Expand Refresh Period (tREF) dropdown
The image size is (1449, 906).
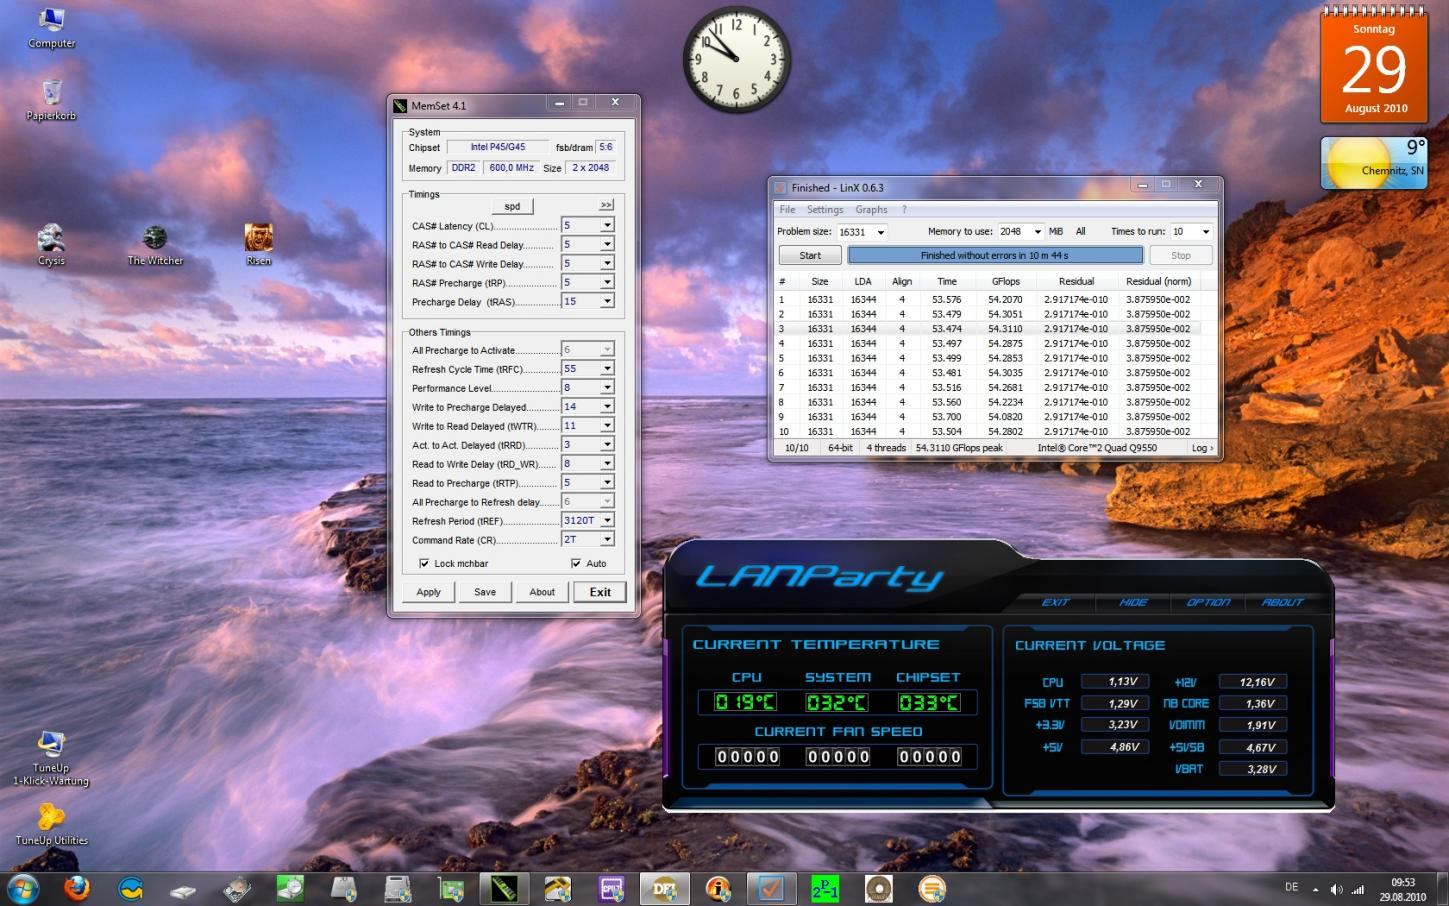(607, 521)
